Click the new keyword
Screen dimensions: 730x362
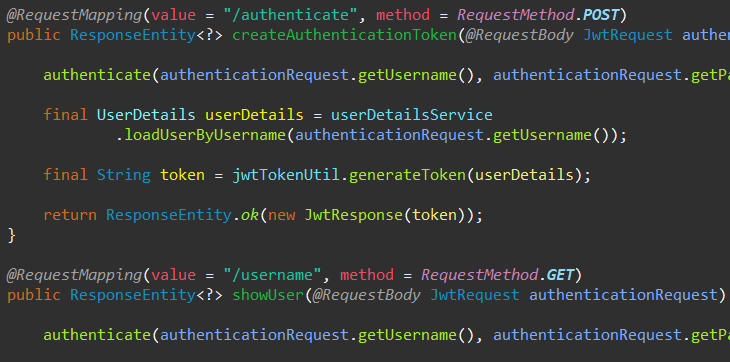click(282, 215)
